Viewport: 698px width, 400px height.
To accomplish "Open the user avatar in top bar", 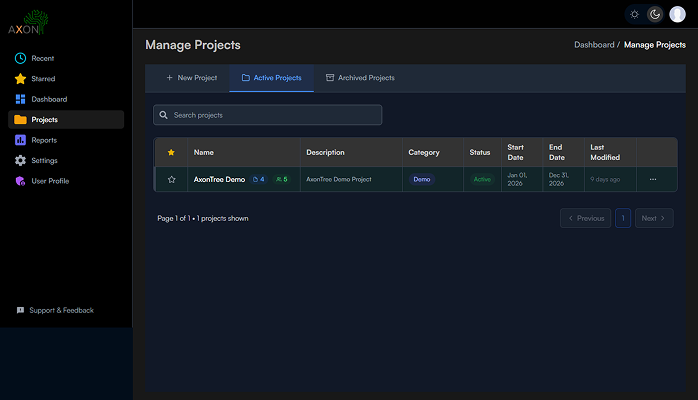I will click(x=678, y=14).
